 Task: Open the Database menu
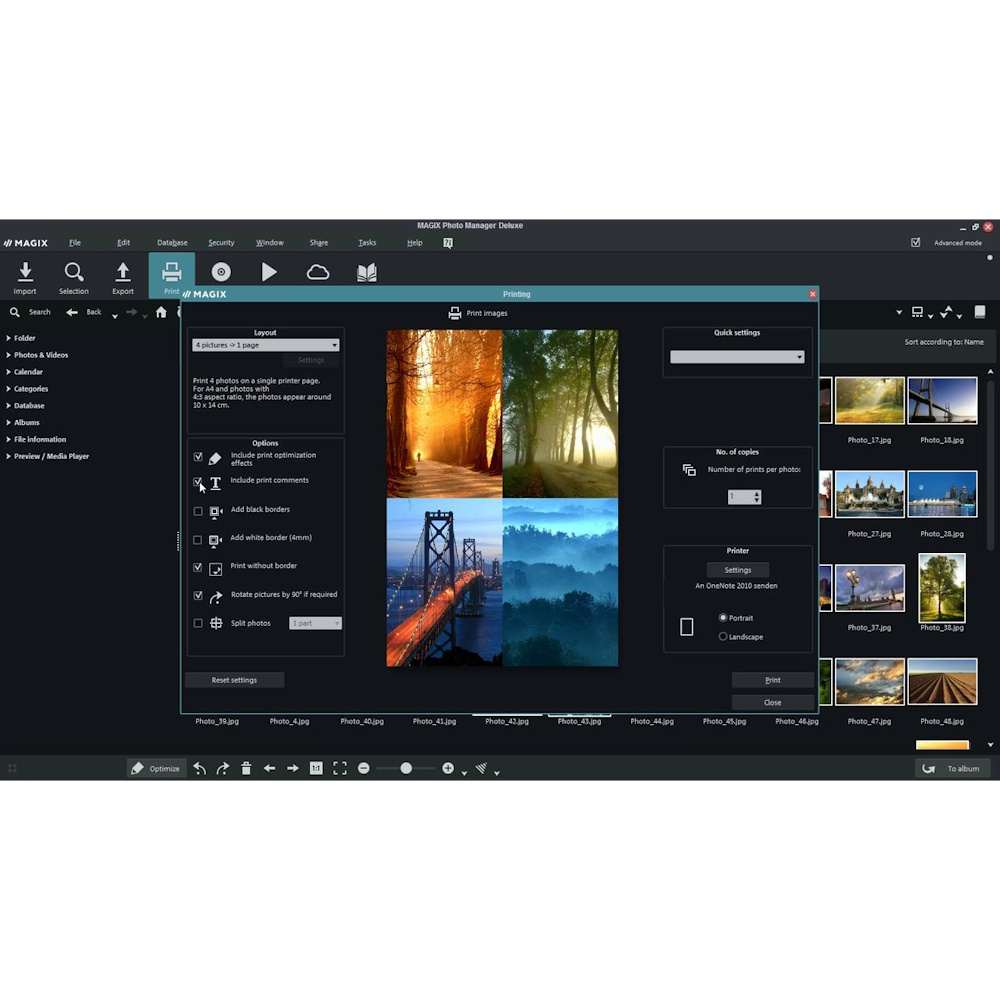click(x=172, y=242)
